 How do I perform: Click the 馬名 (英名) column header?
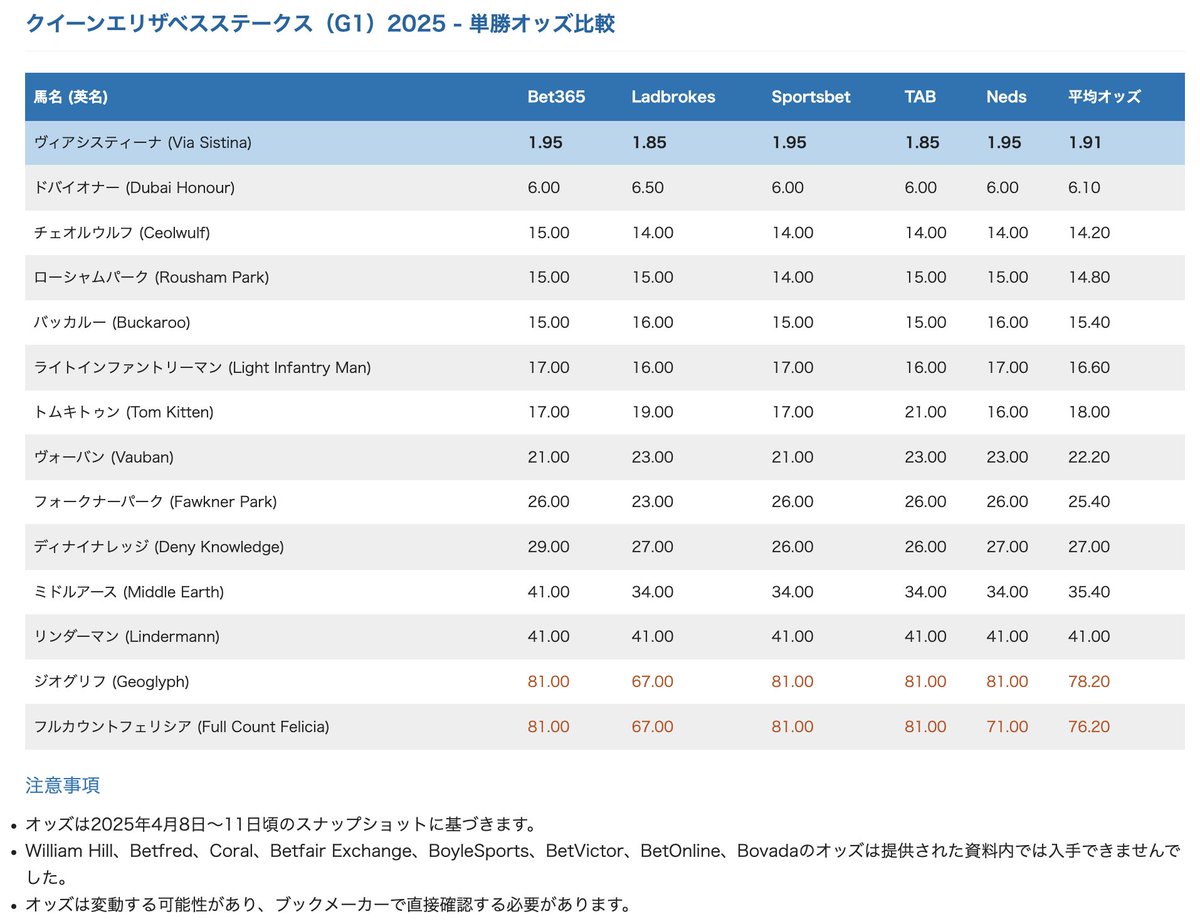pos(71,97)
